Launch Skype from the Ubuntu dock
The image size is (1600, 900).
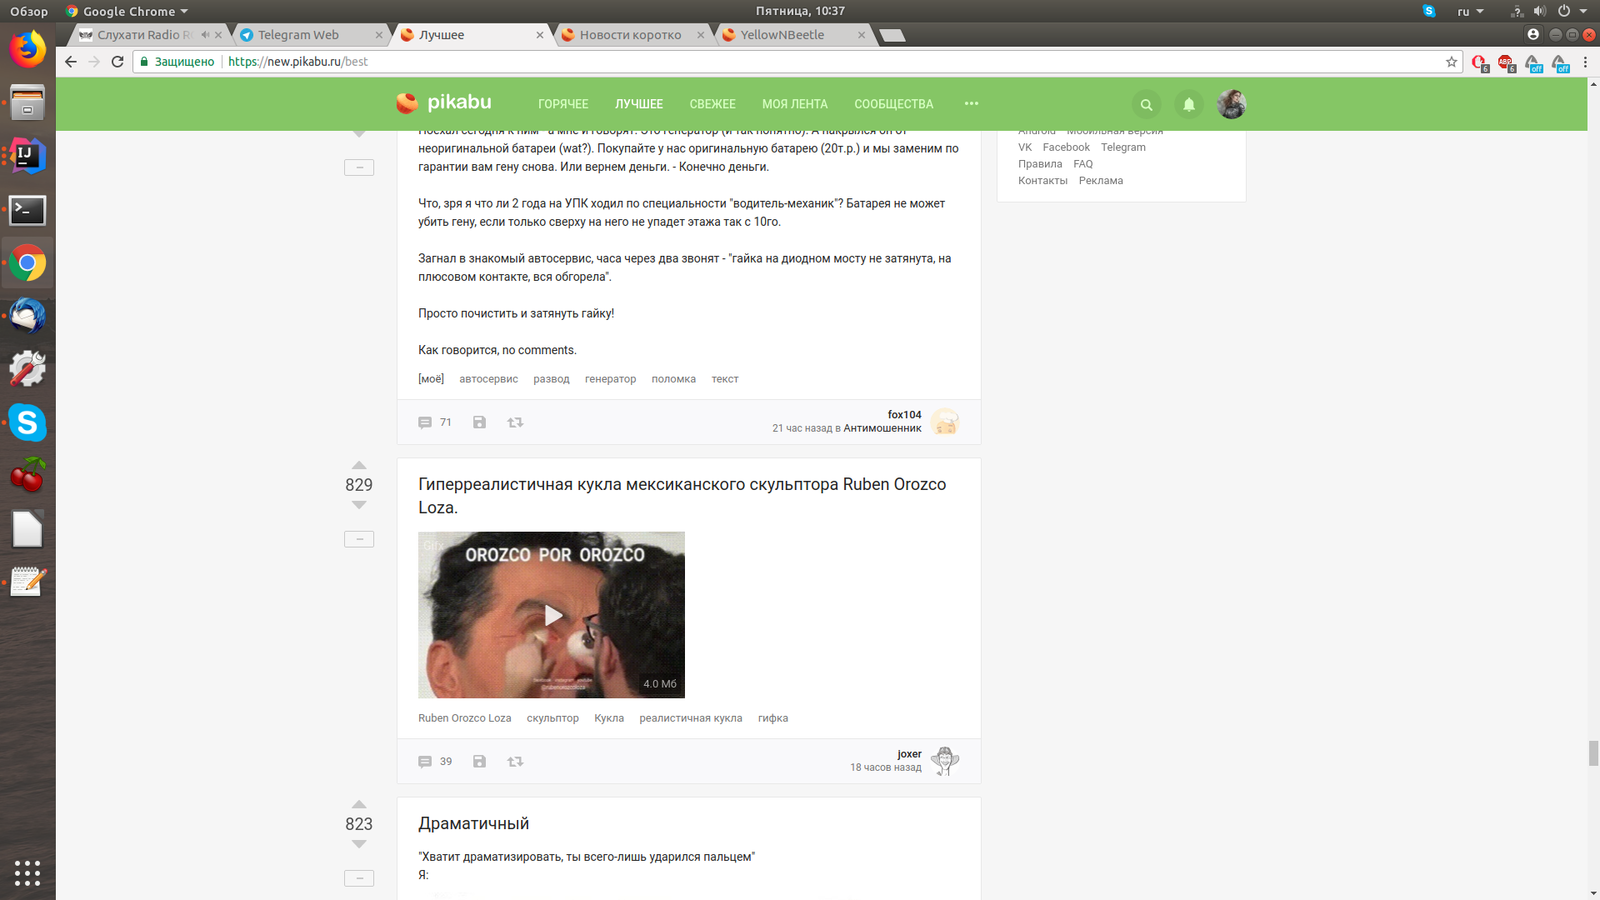tap(27, 423)
